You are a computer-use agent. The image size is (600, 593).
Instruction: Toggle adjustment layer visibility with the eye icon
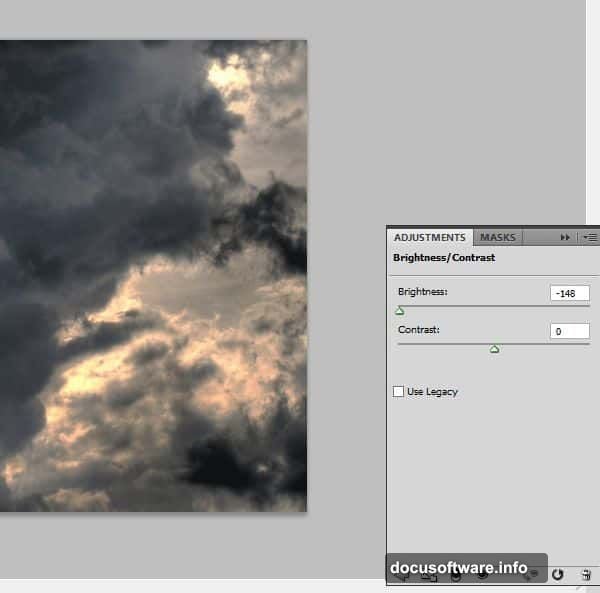(482, 576)
